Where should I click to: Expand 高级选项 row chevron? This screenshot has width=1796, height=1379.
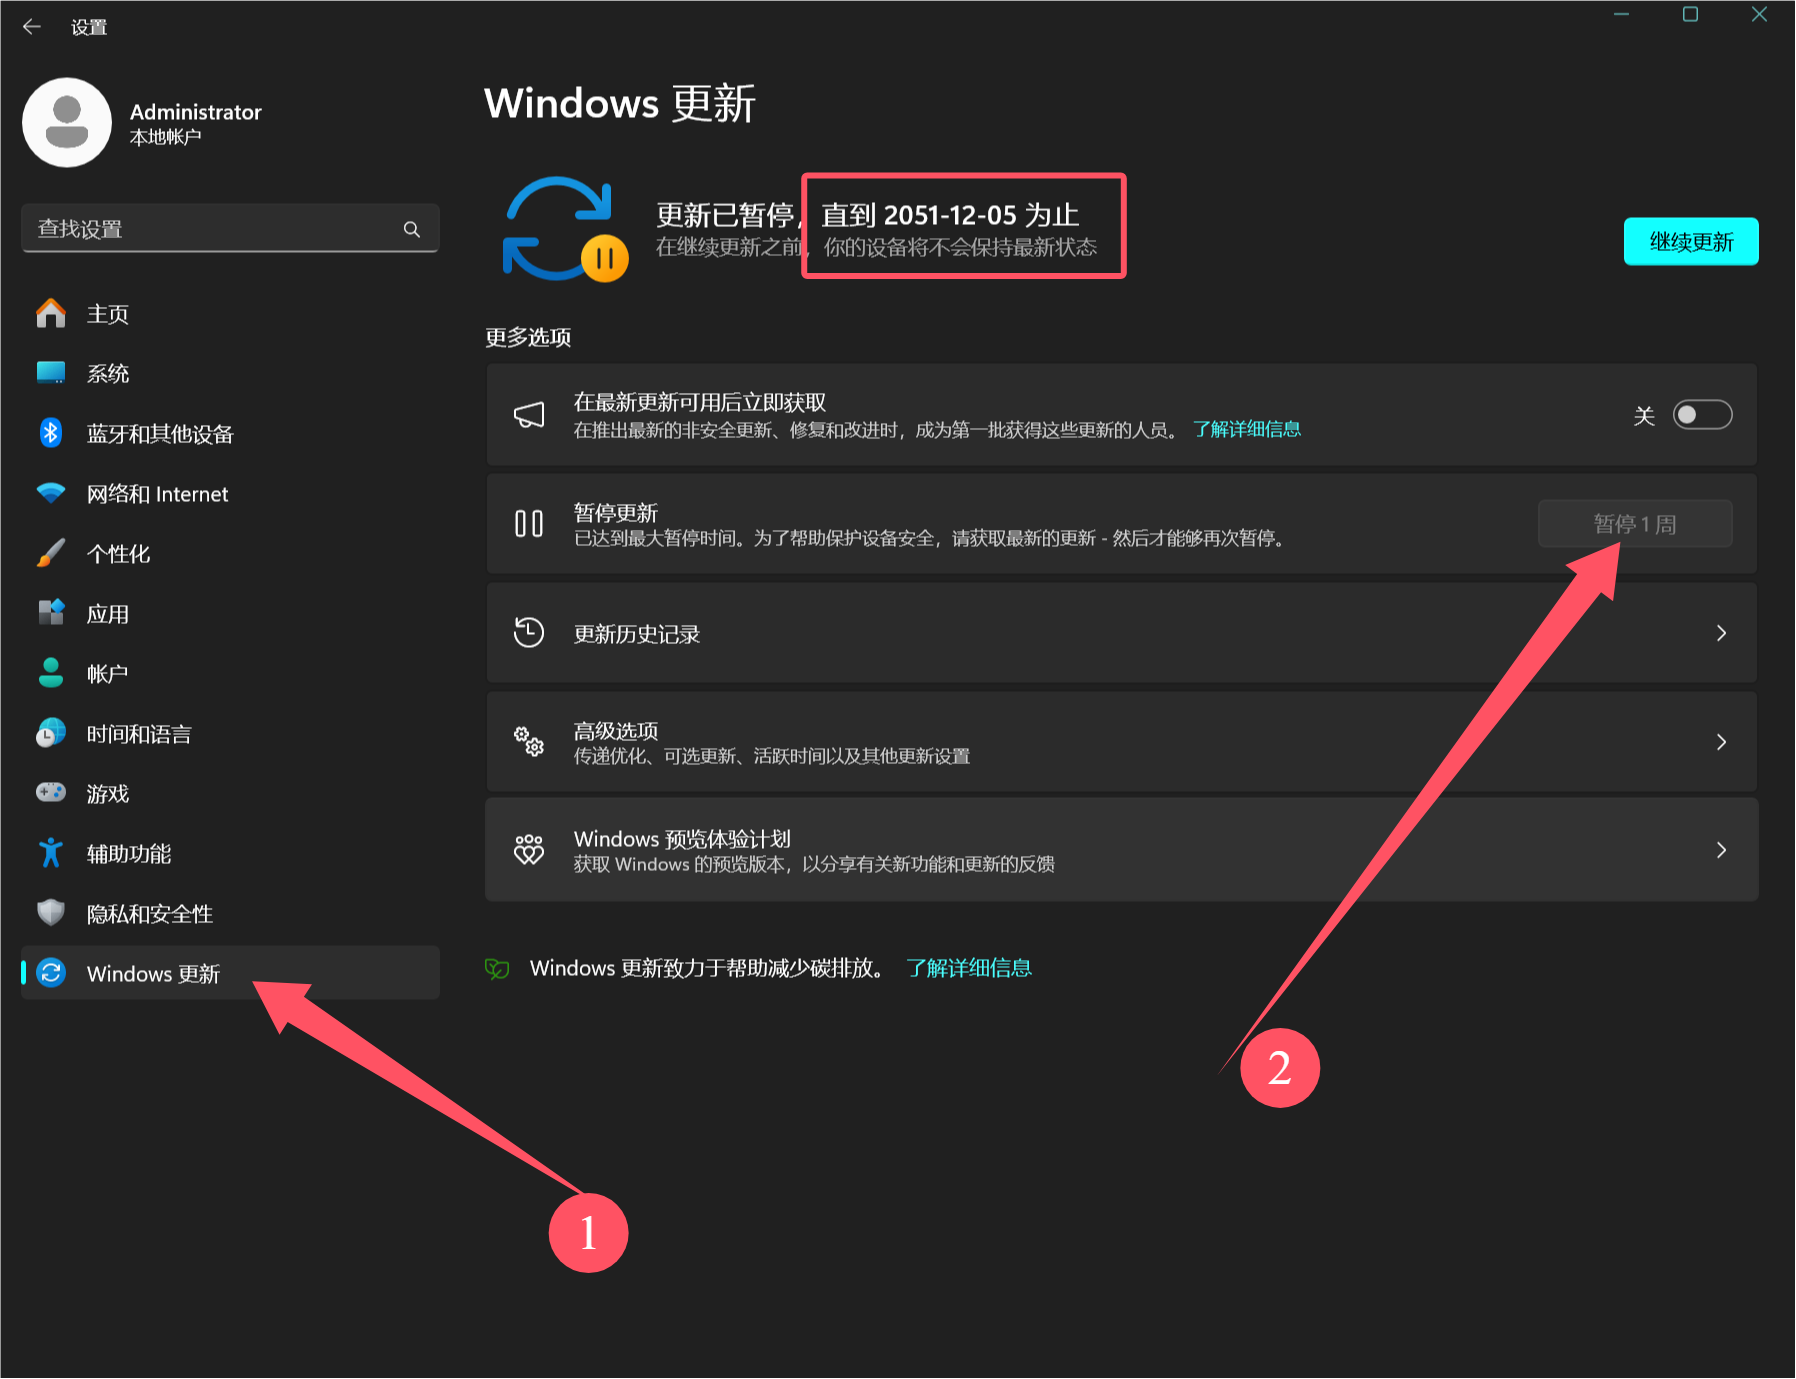click(1720, 742)
